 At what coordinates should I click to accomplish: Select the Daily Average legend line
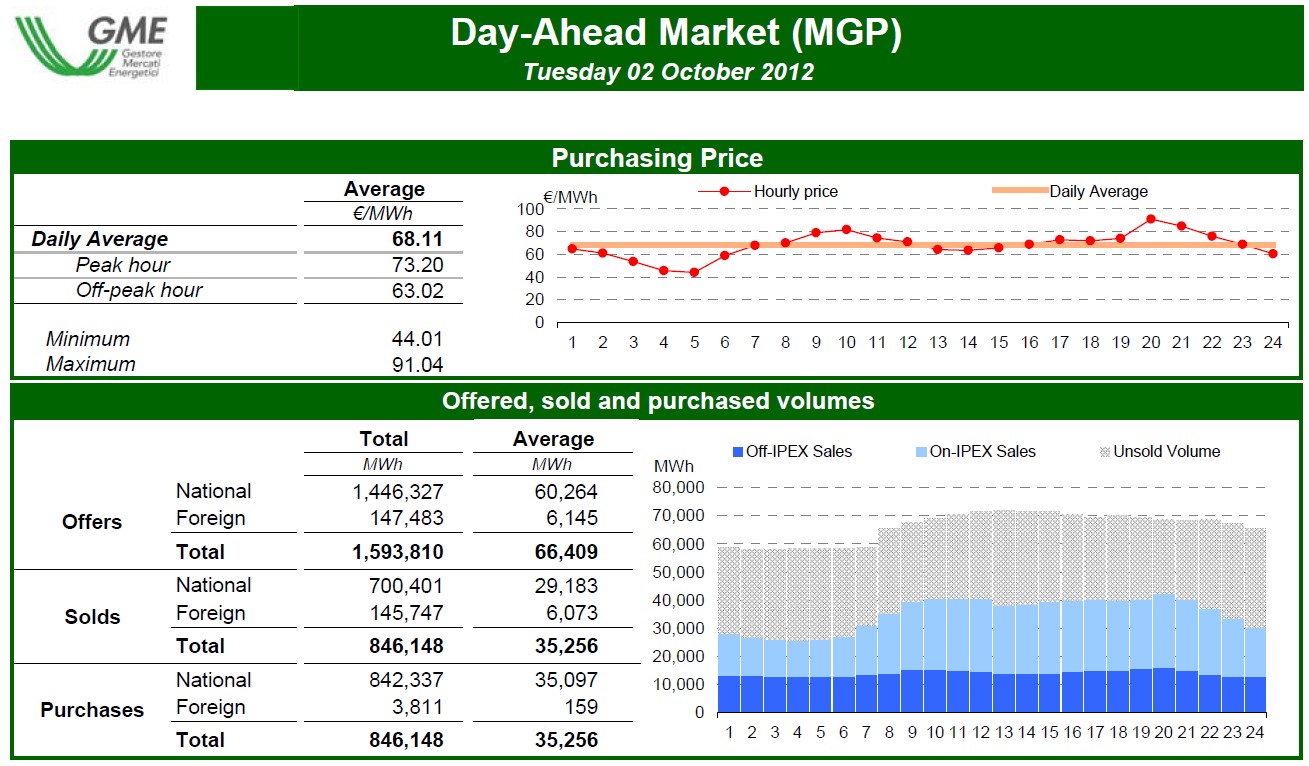[x=1020, y=192]
